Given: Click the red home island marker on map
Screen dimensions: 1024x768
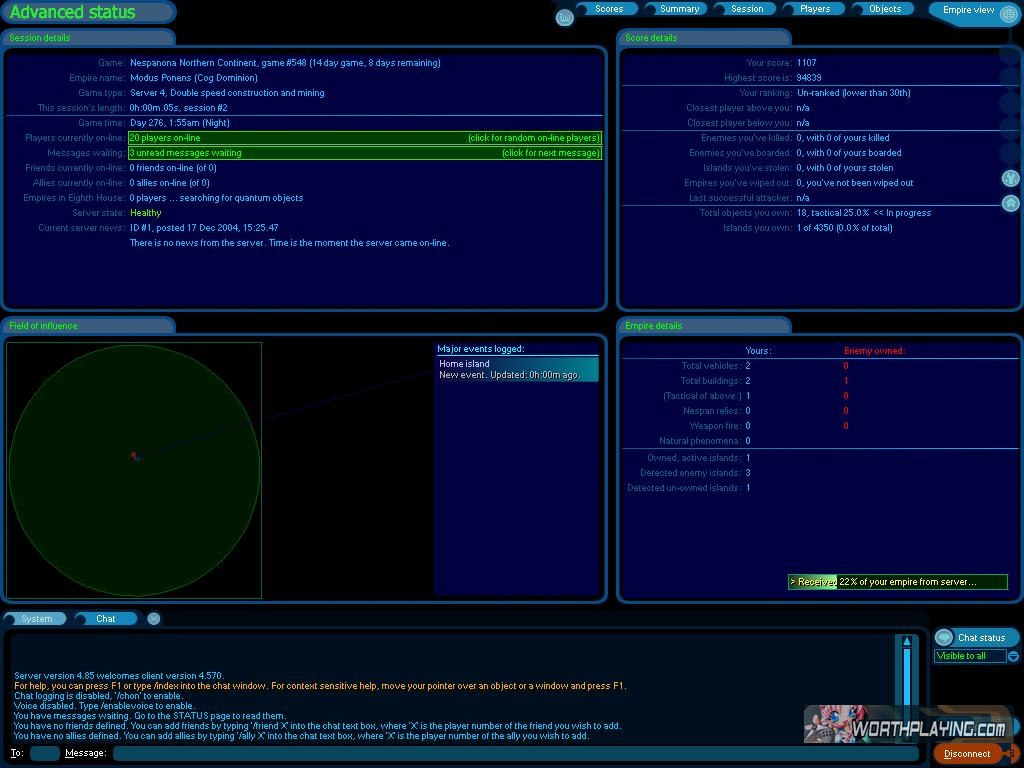Looking at the screenshot, I should (x=134, y=456).
